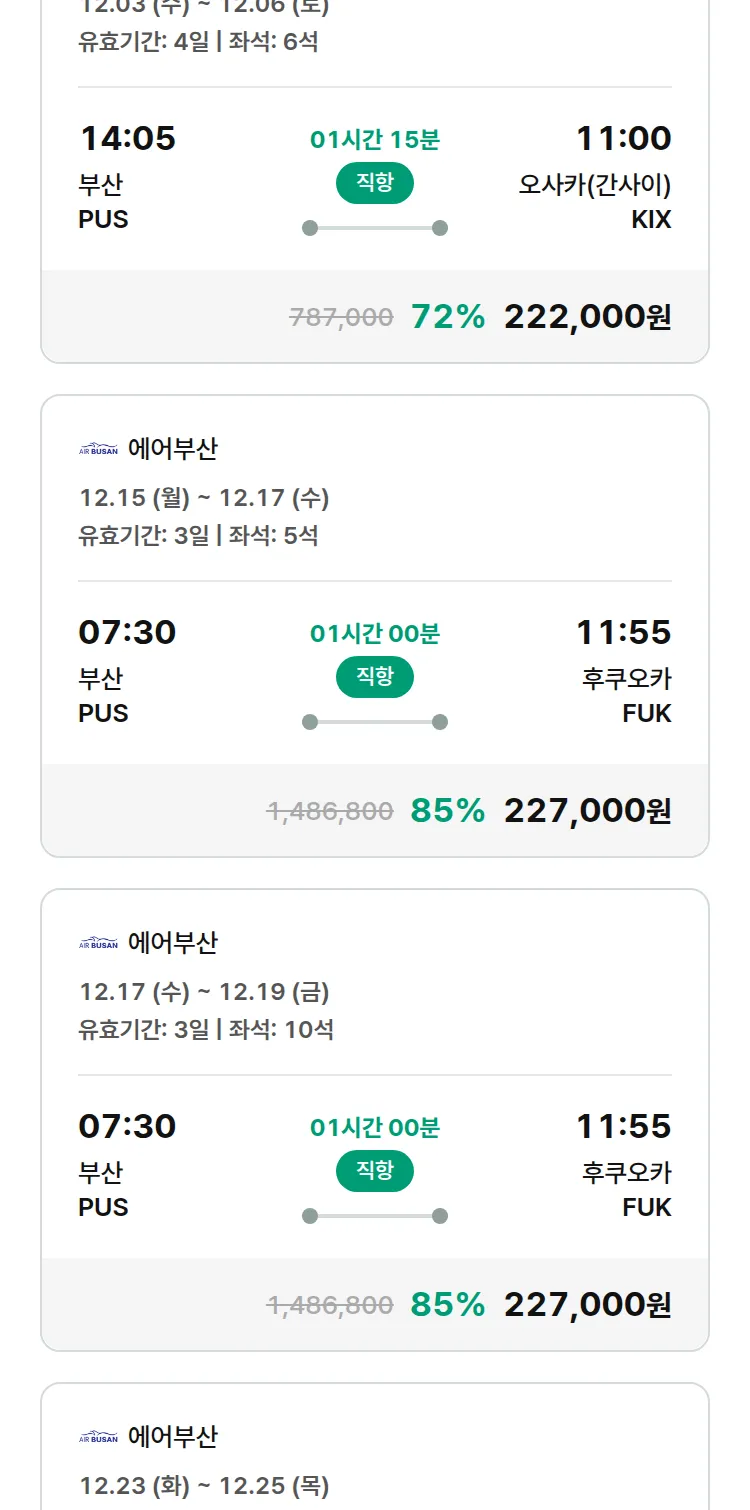Click the Air Busan logo on the 12.23 flight
The width and height of the screenshot is (750, 1510).
(98, 1437)
